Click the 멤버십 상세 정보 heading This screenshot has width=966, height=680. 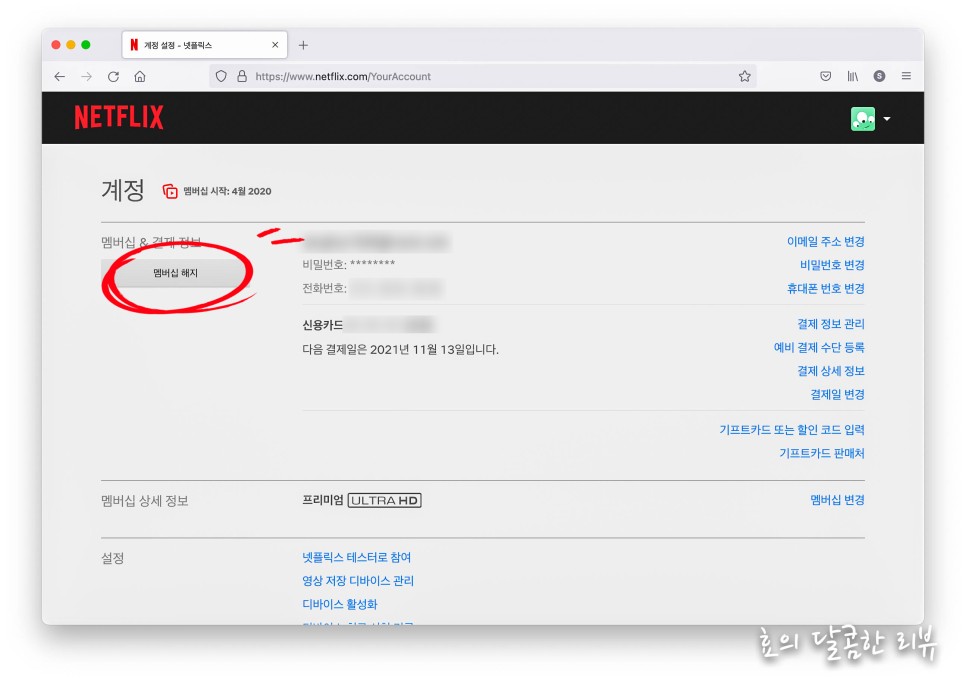[145, 501]
